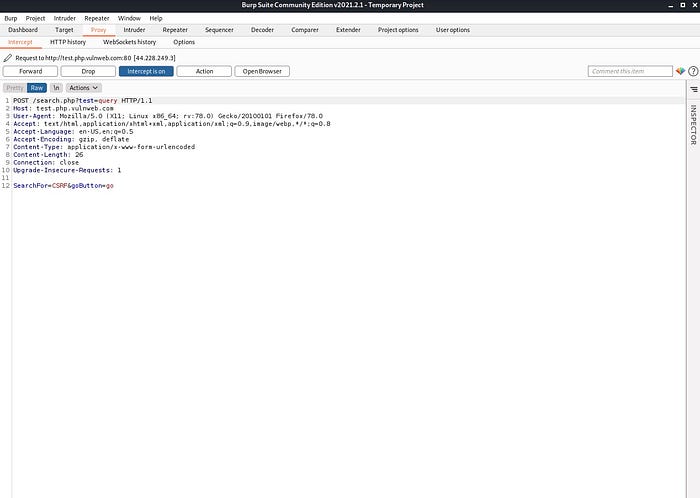Drop the intercepted request
Image resolution: width=700 pixels, height=498 pixels.
[x=88, y=71]
